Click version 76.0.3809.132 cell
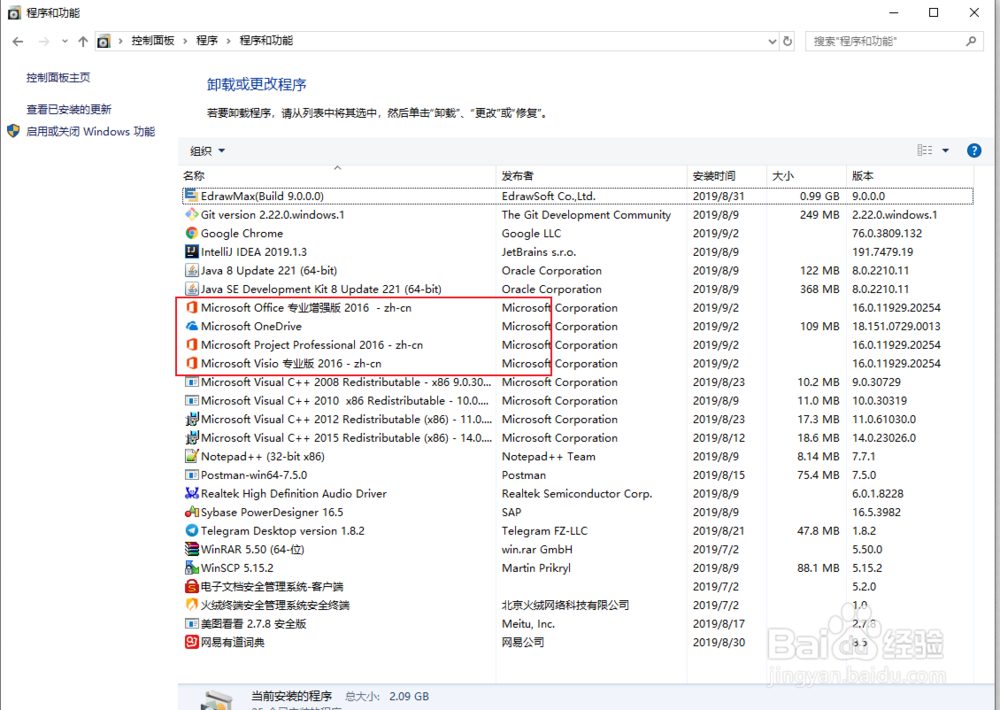Viewport: 1000px width, 710px height. coord(887,233)
